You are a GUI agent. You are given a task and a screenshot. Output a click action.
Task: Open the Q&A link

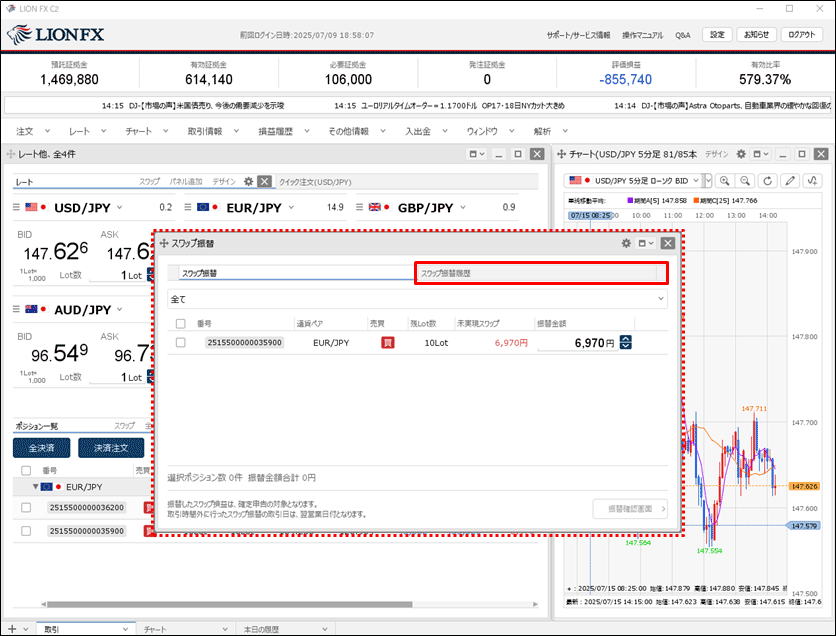(682, 35)
